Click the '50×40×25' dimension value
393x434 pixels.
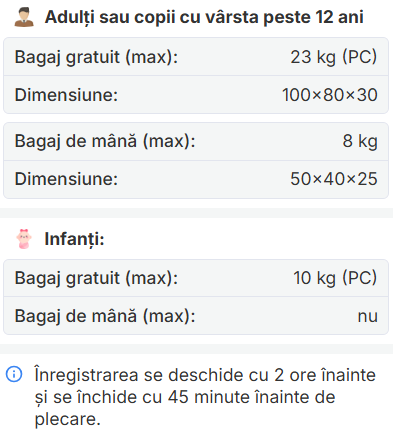pos(334,179)
